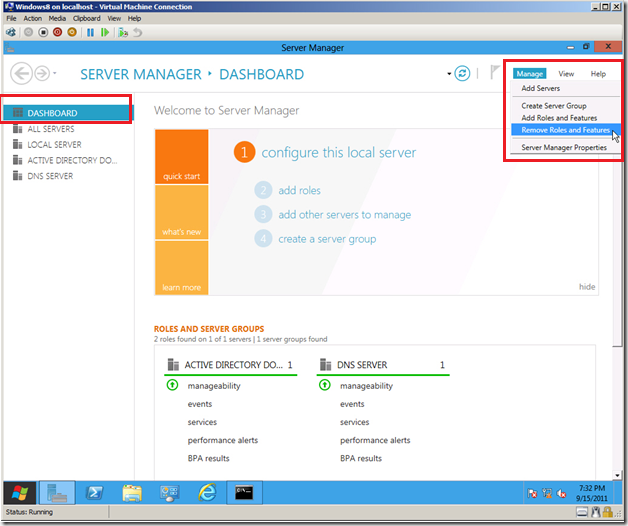Open the Server Manager Help menu
Screen dimensions: 628x526
coord(598,74)
